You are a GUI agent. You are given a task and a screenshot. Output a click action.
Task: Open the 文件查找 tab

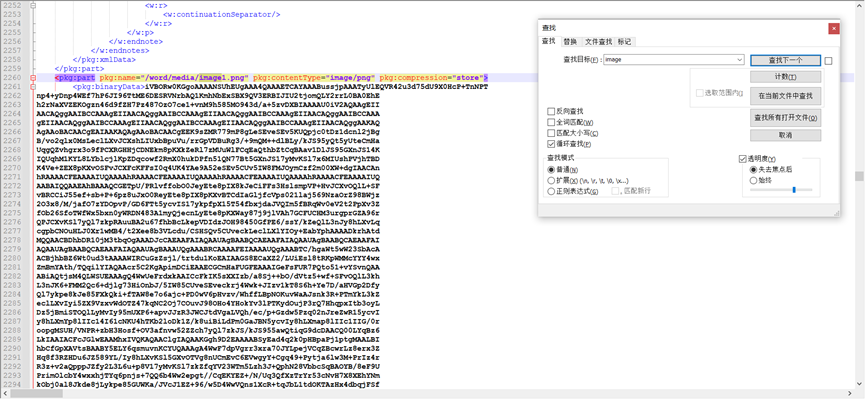(x=599, y=42)
